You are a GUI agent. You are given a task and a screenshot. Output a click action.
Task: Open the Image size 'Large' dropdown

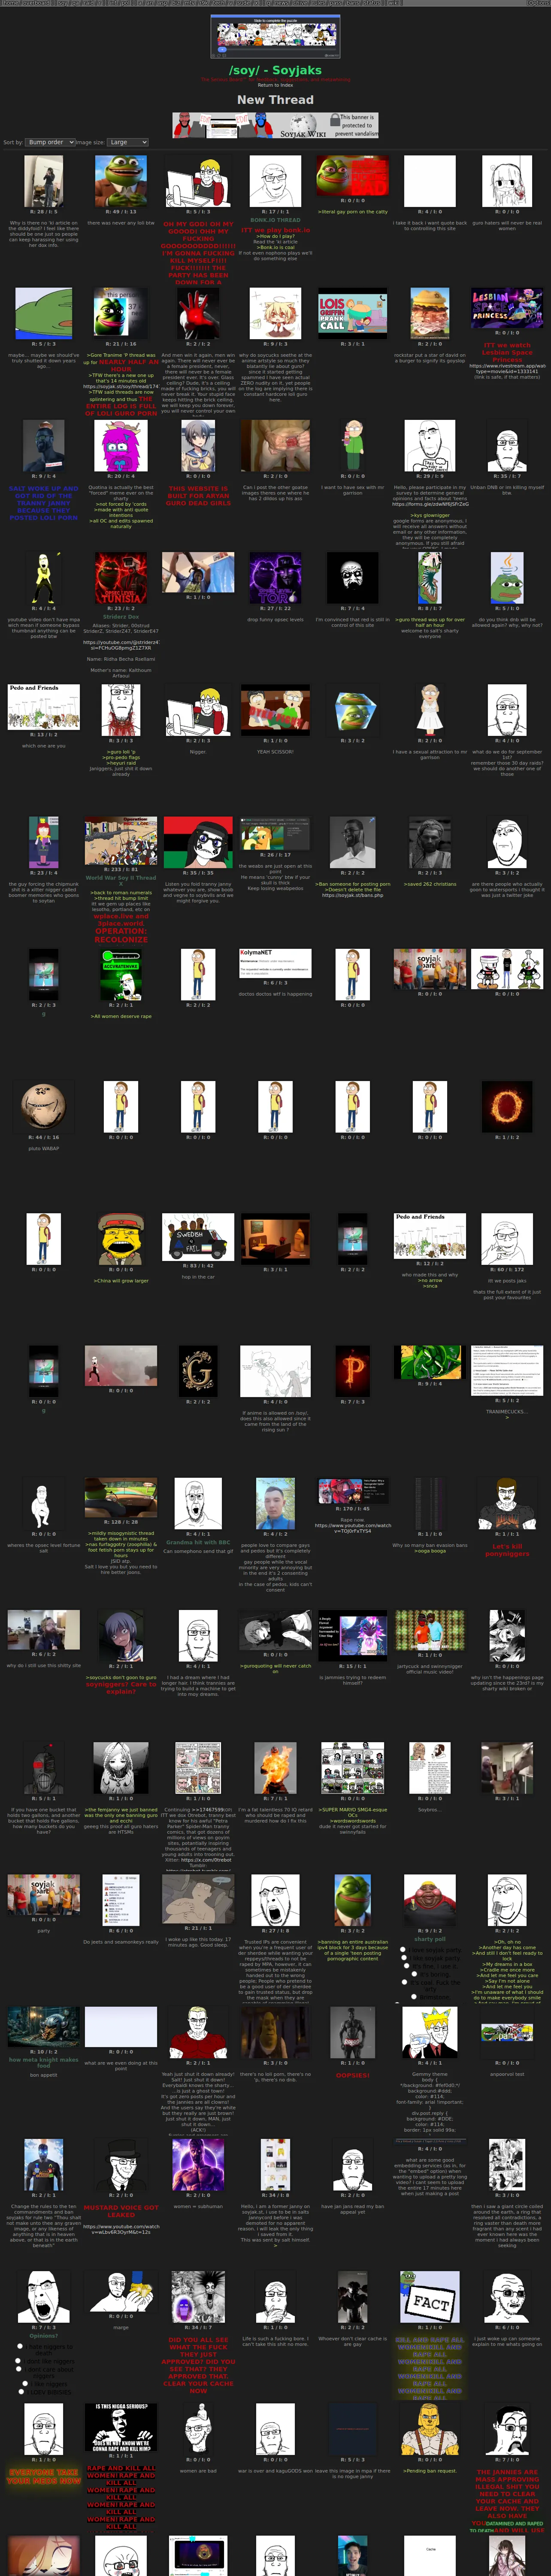[128, 142]
